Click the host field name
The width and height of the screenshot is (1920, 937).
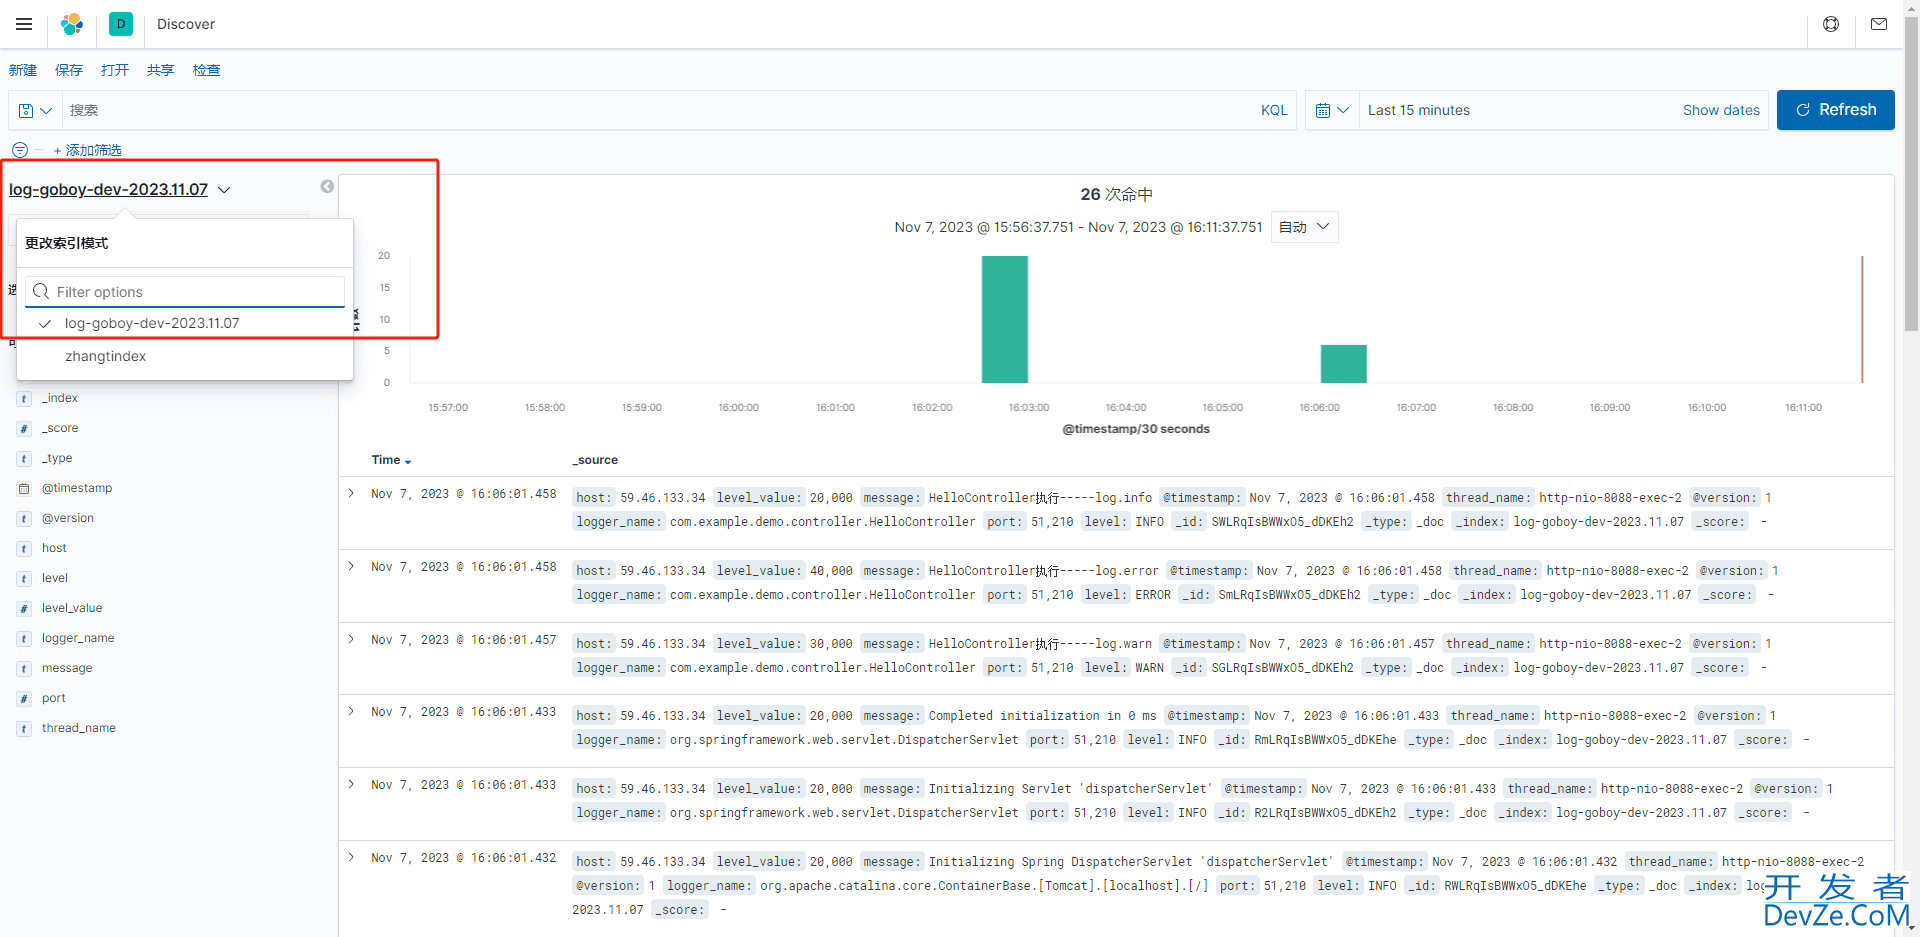[x=54, y=548]
